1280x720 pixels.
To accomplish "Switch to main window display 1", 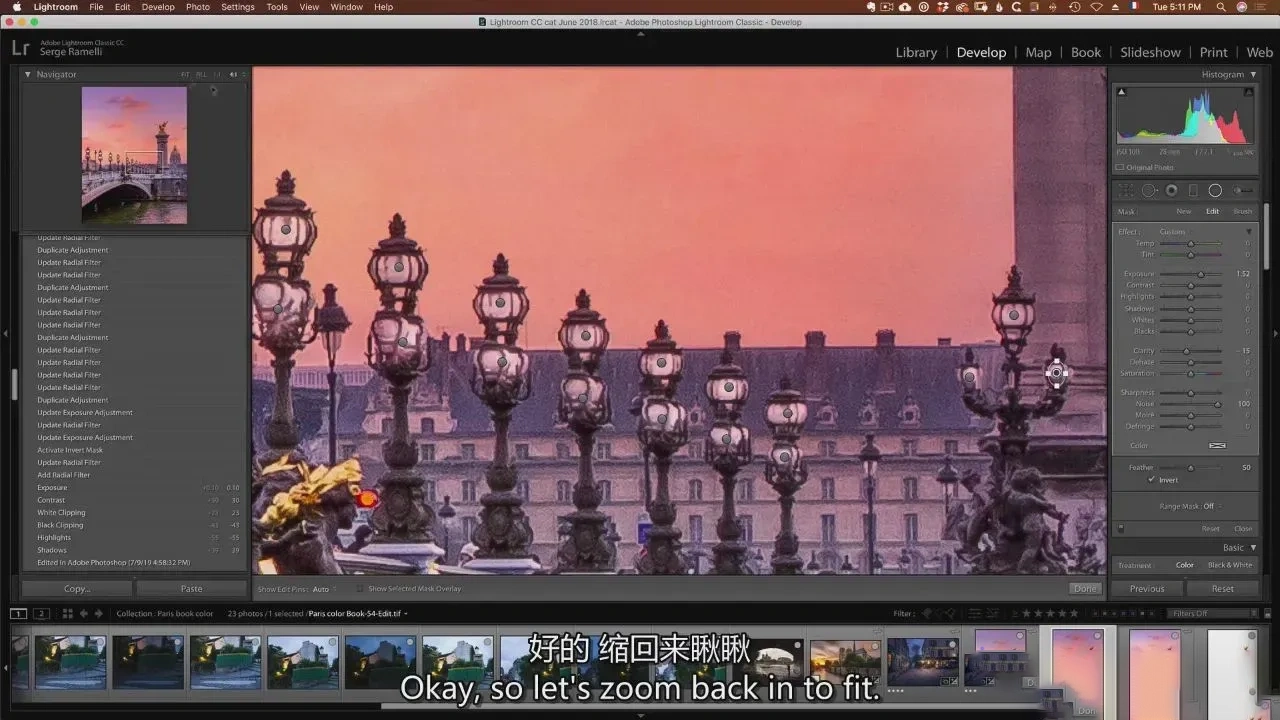I will point(18,613).
